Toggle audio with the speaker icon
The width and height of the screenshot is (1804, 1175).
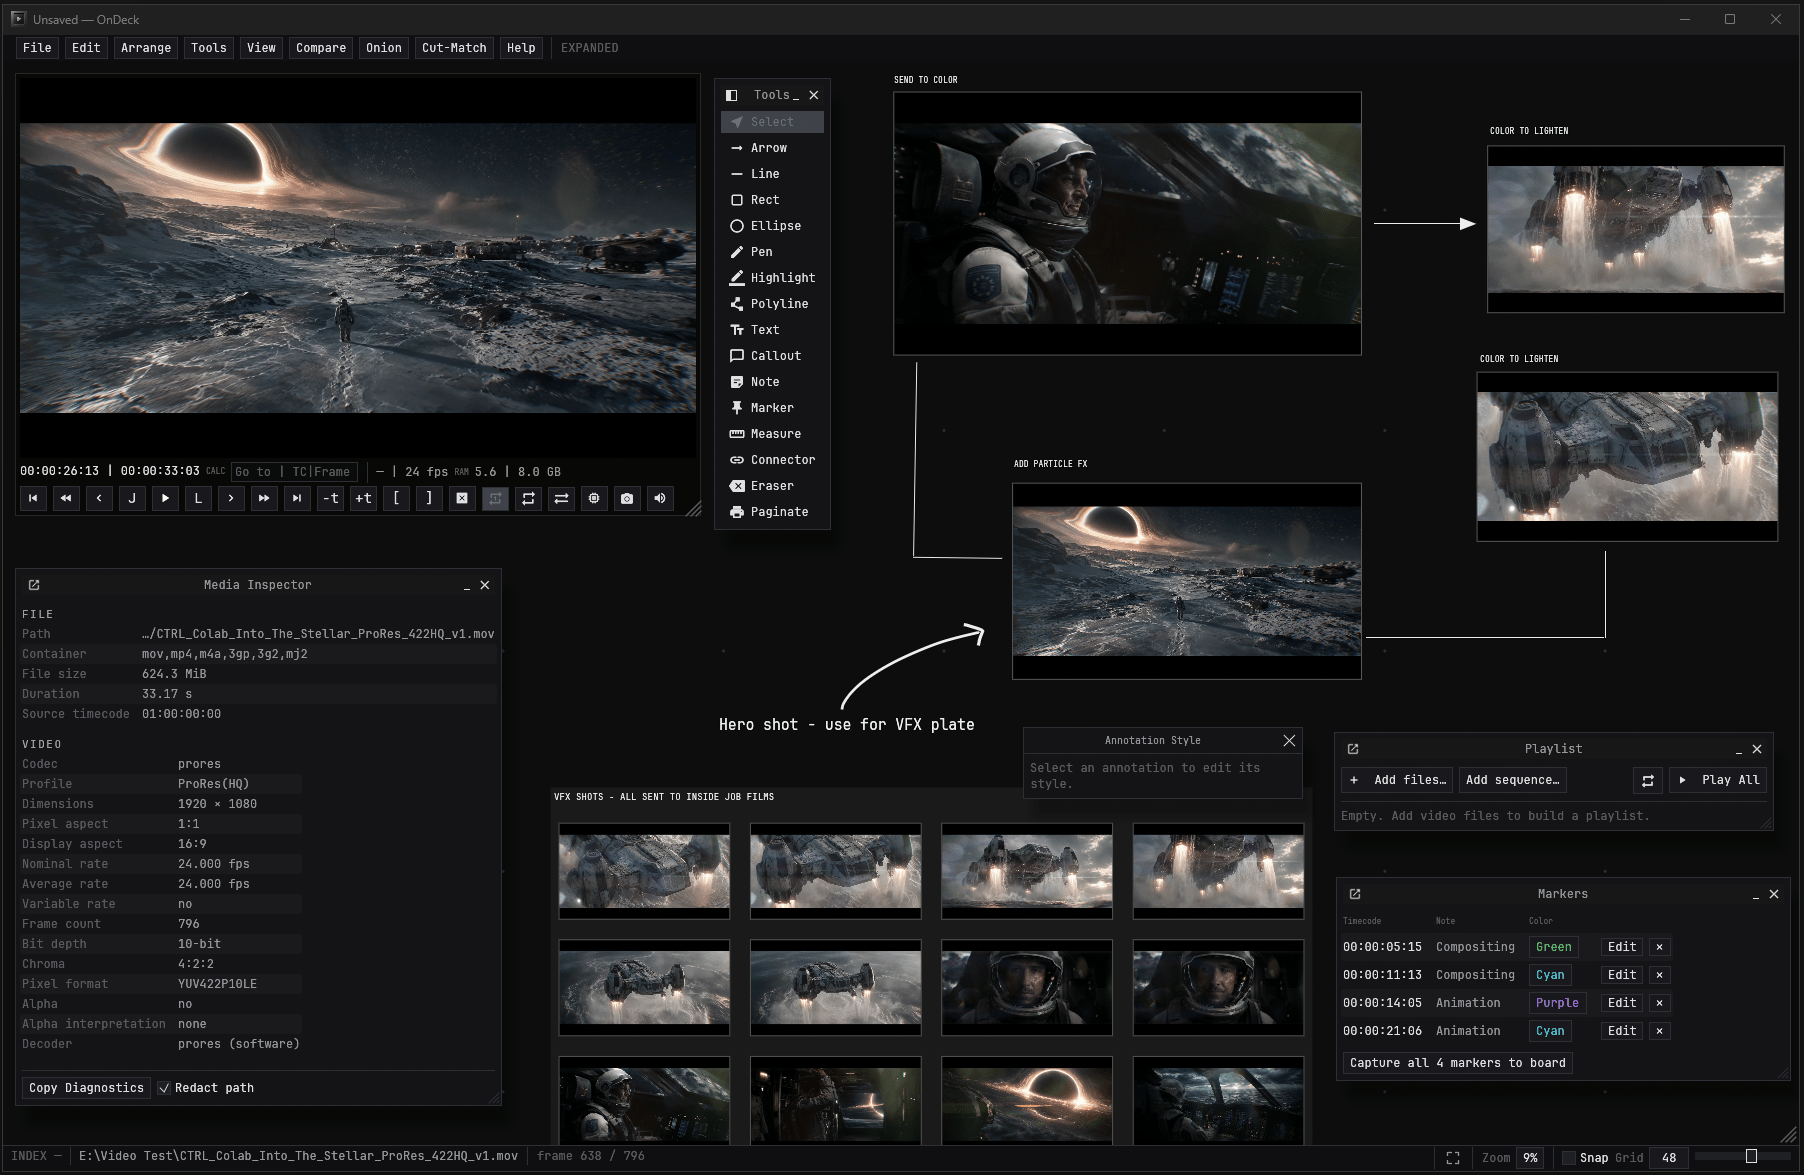click(660, 498)
